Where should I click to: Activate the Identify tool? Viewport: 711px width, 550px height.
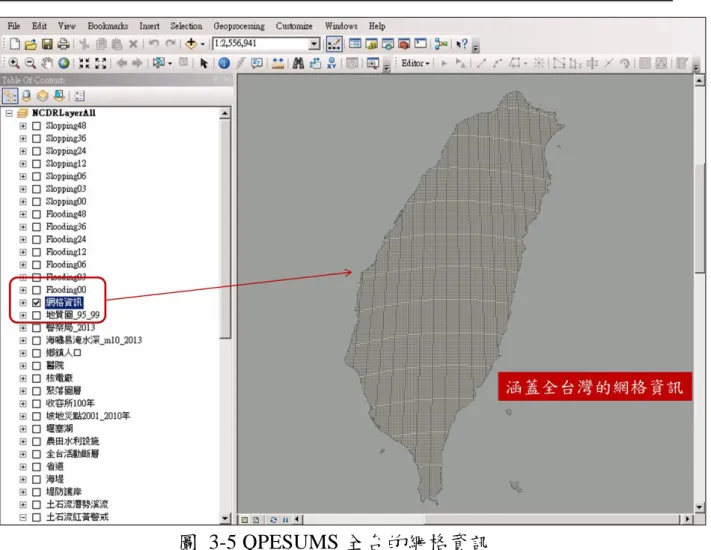(224, 63)
